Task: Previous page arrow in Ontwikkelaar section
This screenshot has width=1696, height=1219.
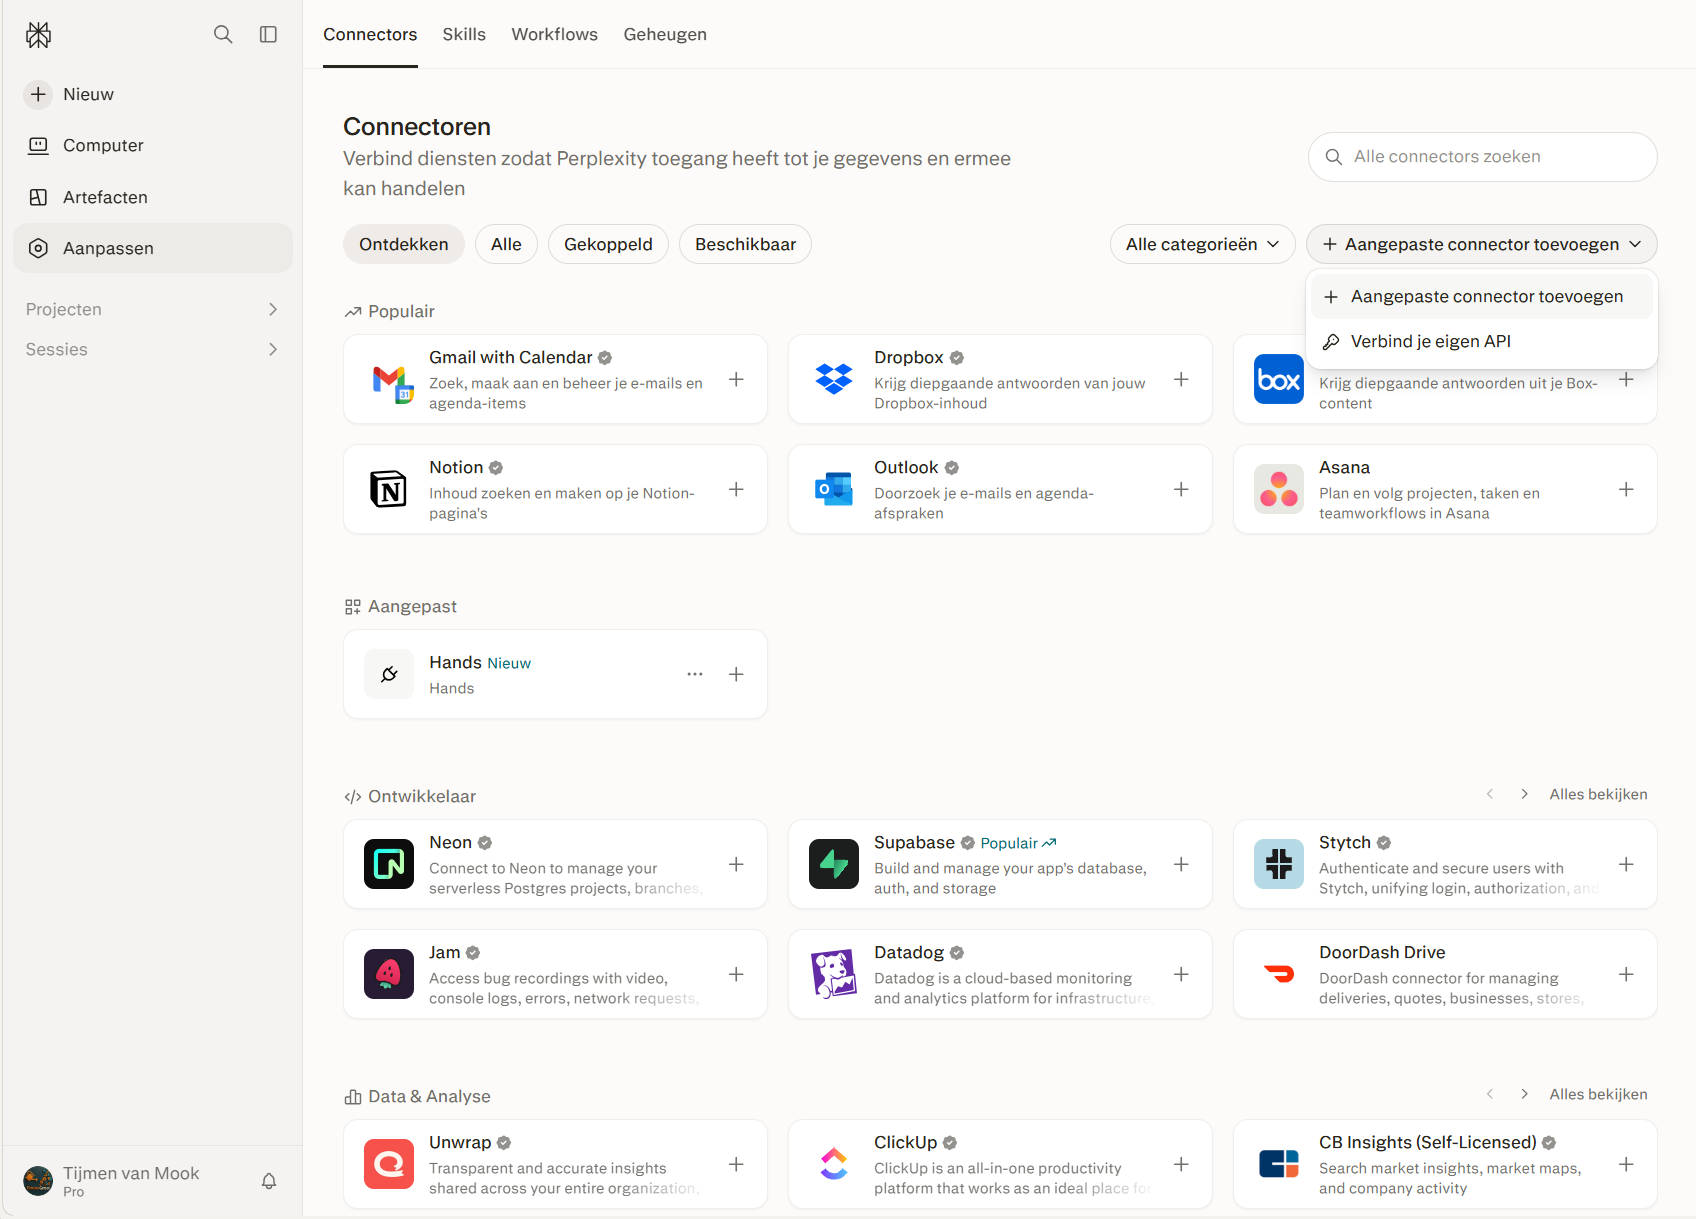Action: [x=1490, y=794]
